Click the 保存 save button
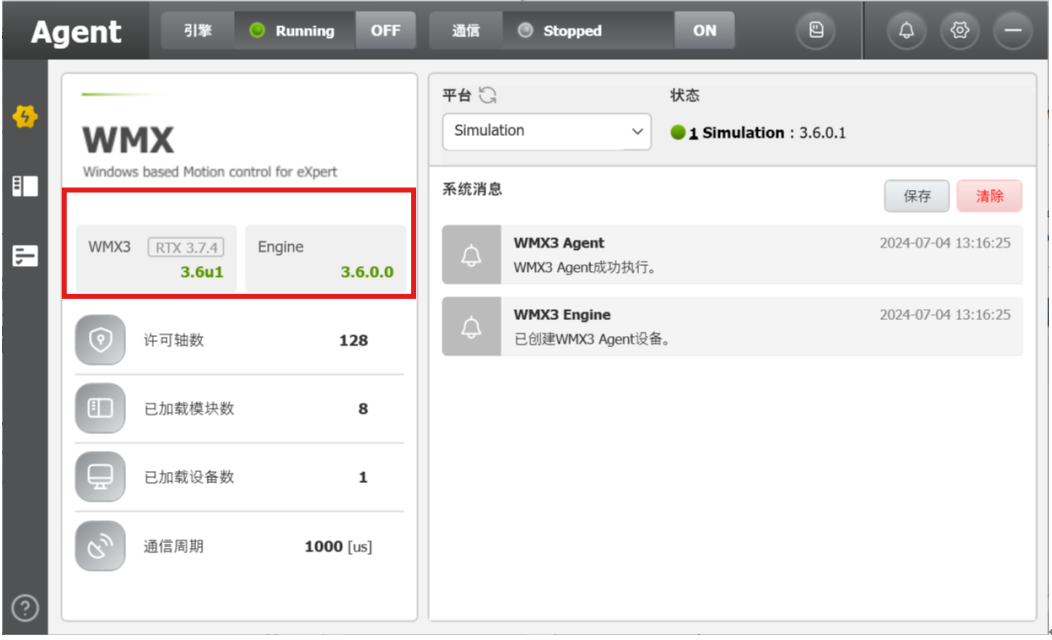Image resolution: width=1052 pixels, height=640 pixels. [916, 196]
